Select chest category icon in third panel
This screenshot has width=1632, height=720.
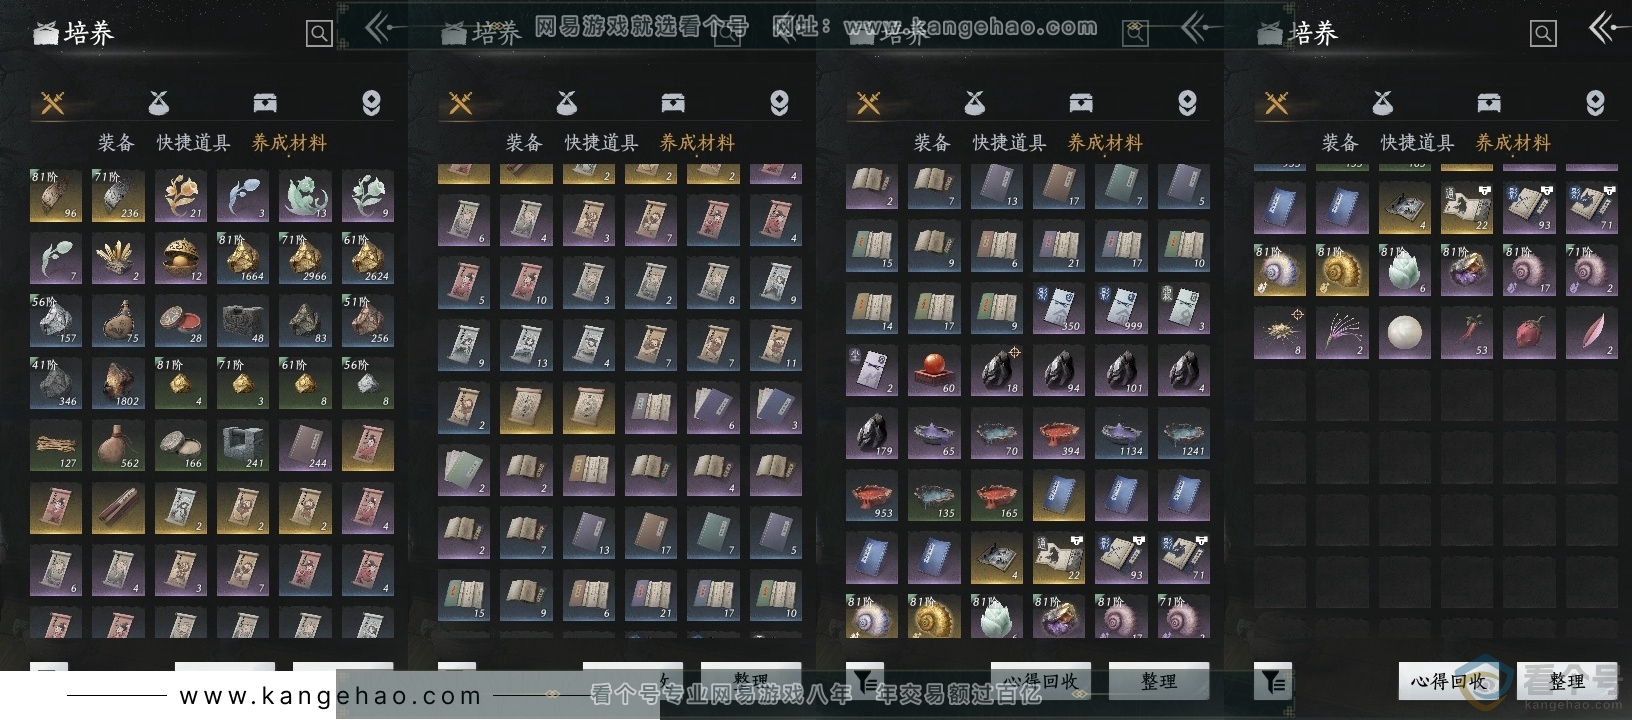click(x=1081, y=102)
